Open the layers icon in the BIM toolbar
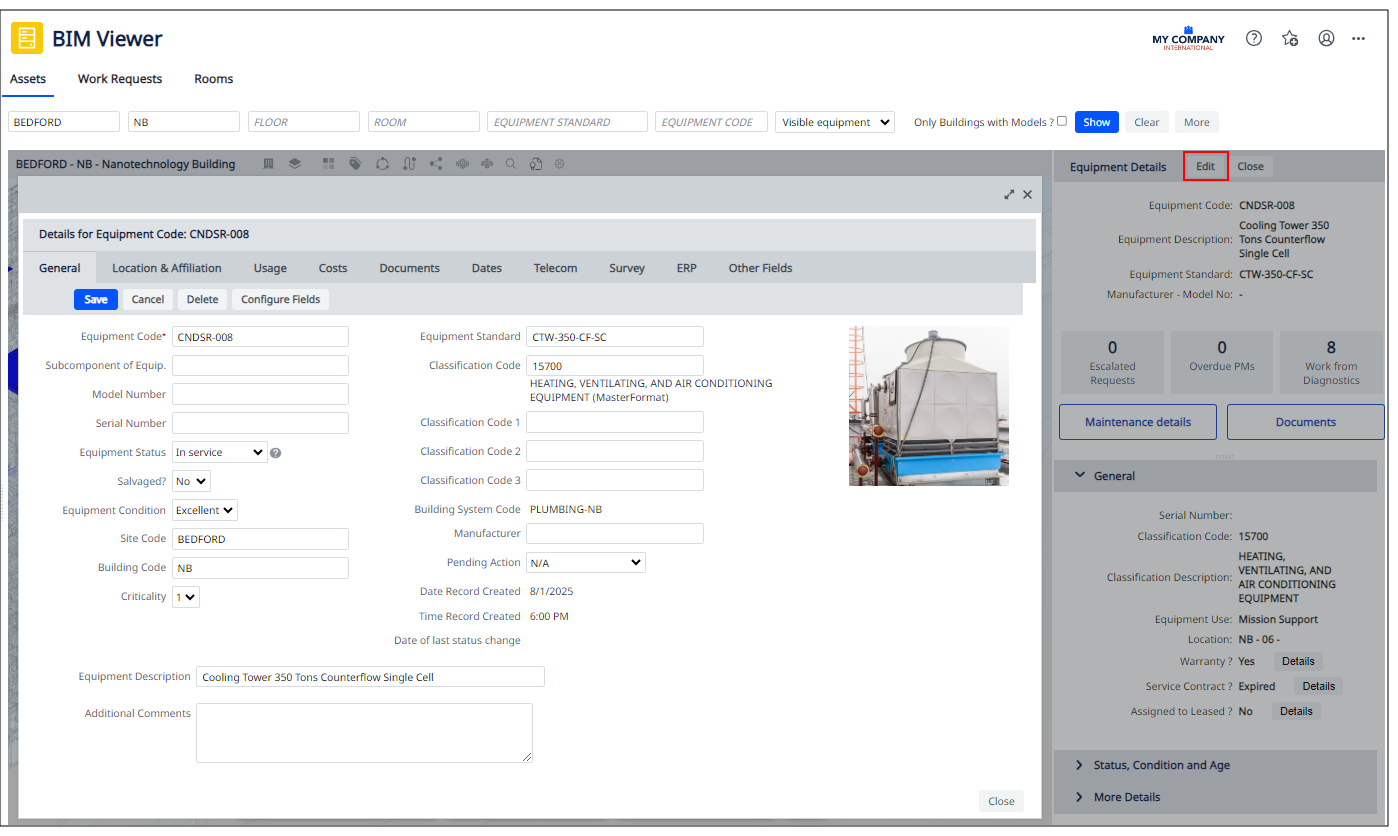 [295, 163]
